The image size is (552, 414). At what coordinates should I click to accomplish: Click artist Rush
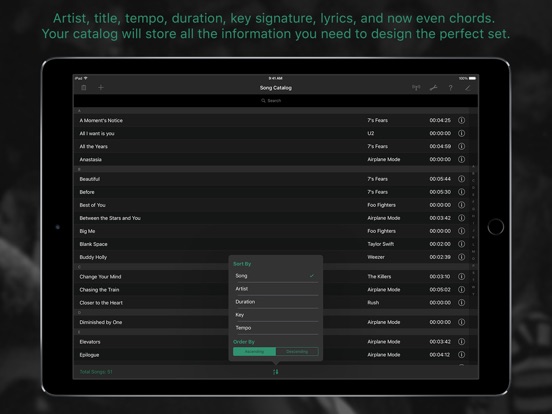pos(373,303)
